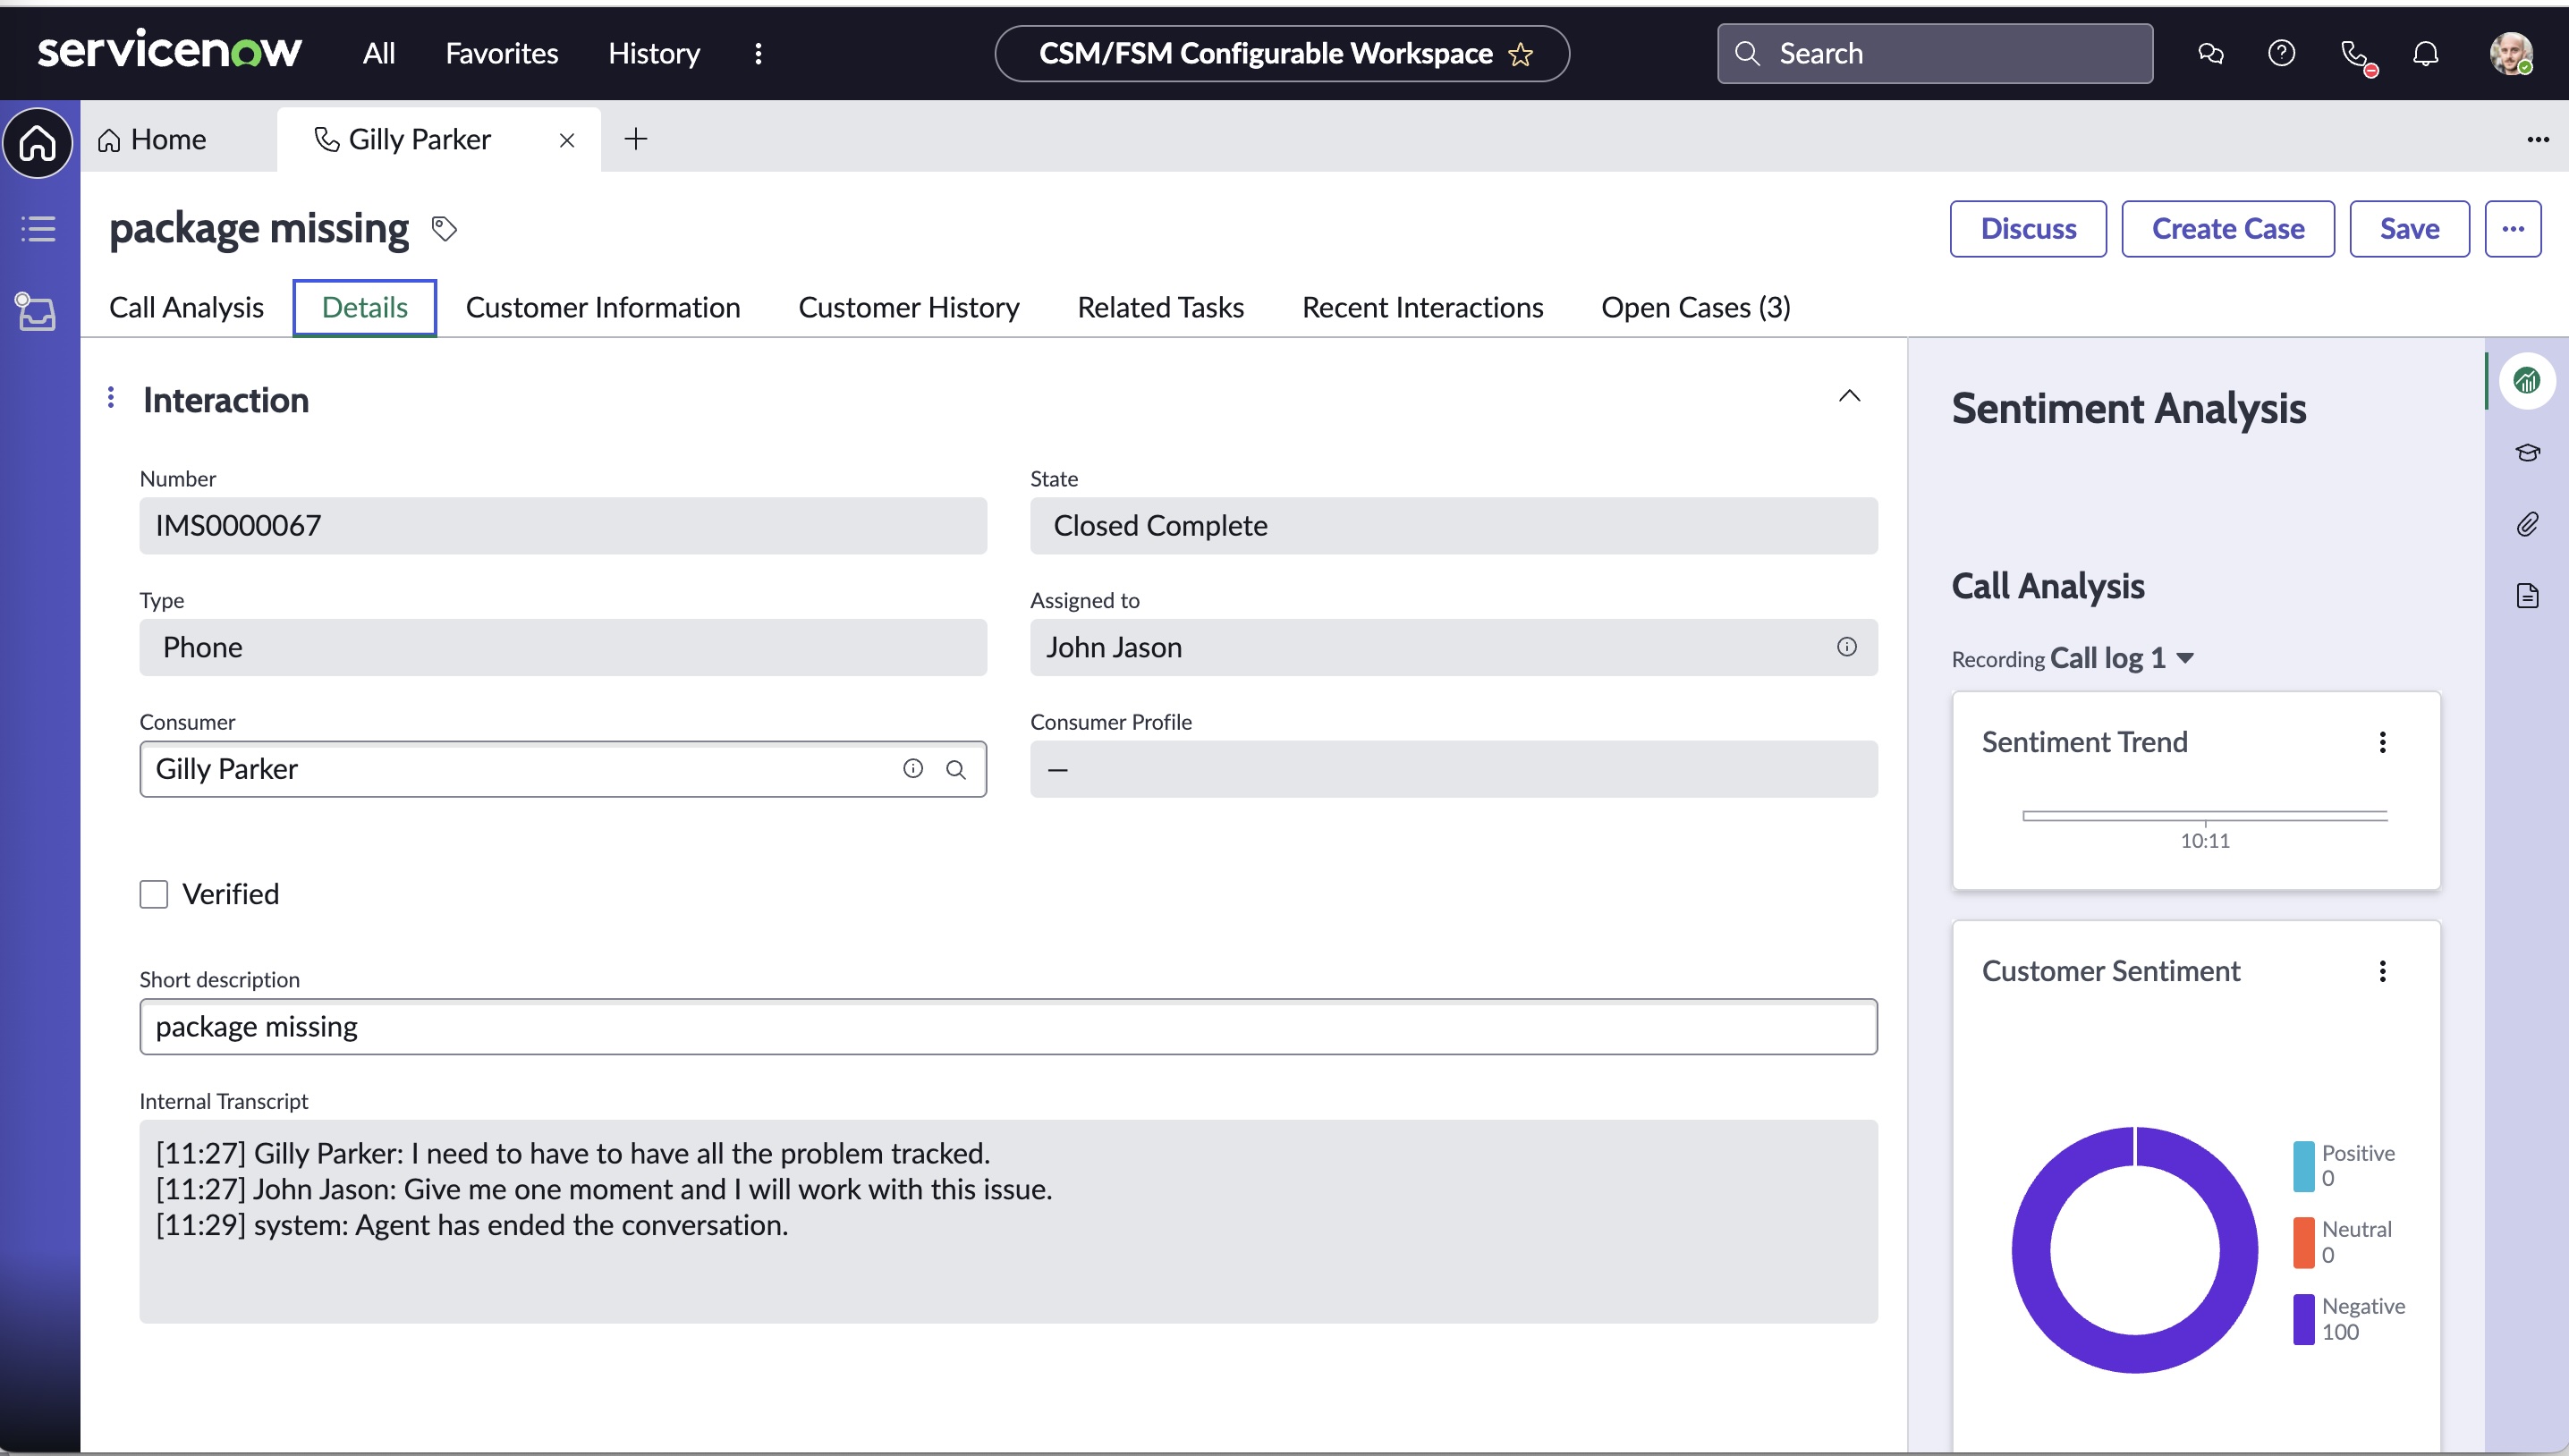Close the Gilly Parker tab
The height and width of the screenshot is (1456, 2569).
tap(567, 140)
